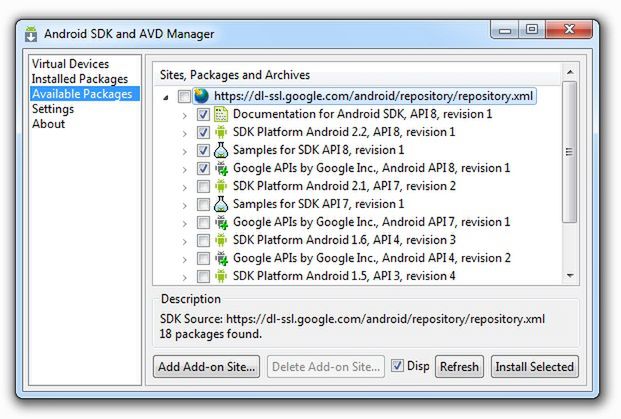Toggle the Disp updates checkbox
621x419 pixels.
click(x=397, y=366)
